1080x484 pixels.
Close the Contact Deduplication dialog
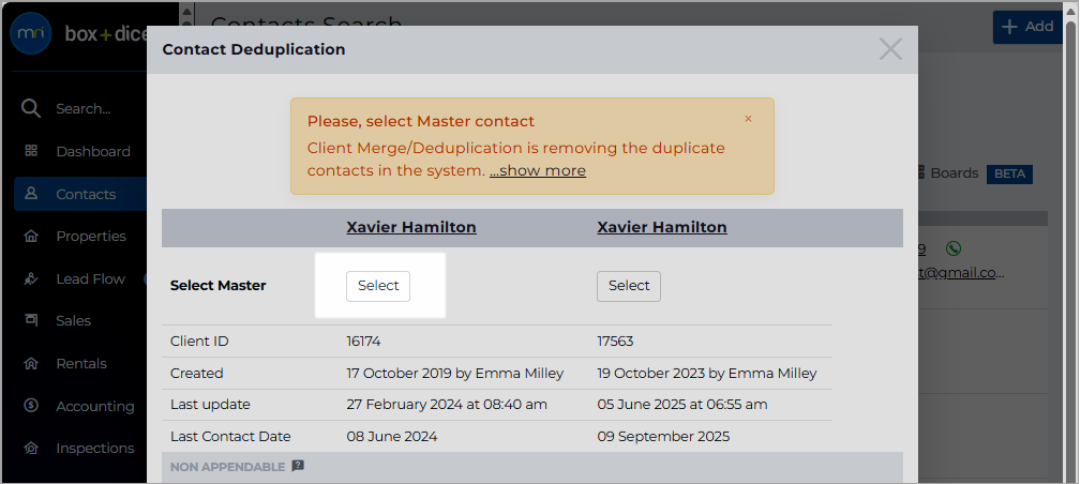point(891,49)
